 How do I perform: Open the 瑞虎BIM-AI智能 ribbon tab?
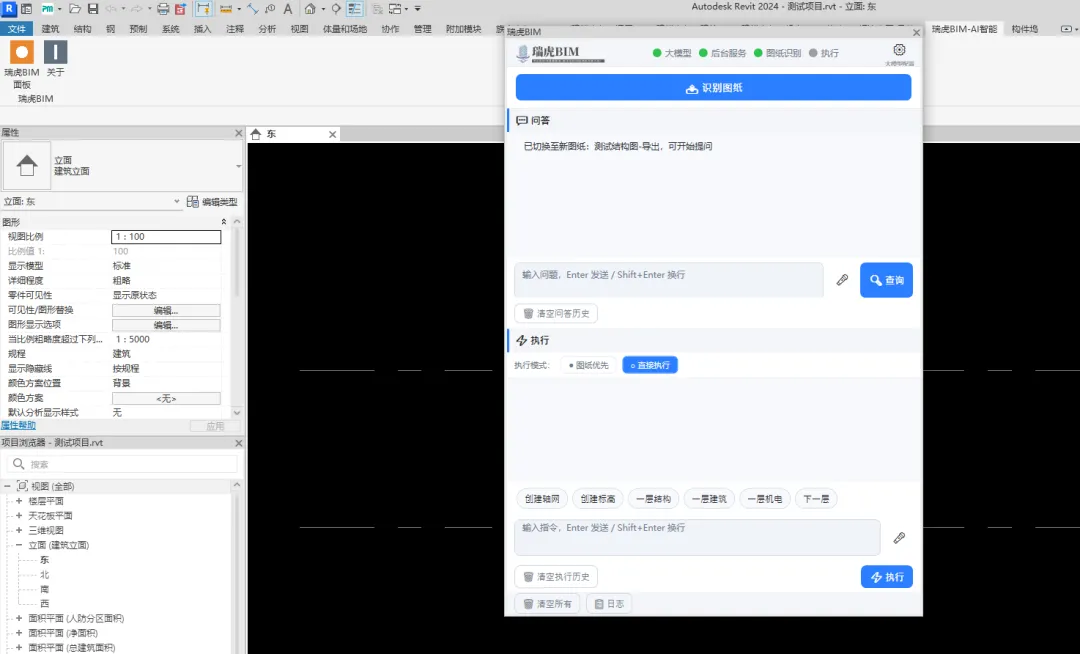click(964, 29)
